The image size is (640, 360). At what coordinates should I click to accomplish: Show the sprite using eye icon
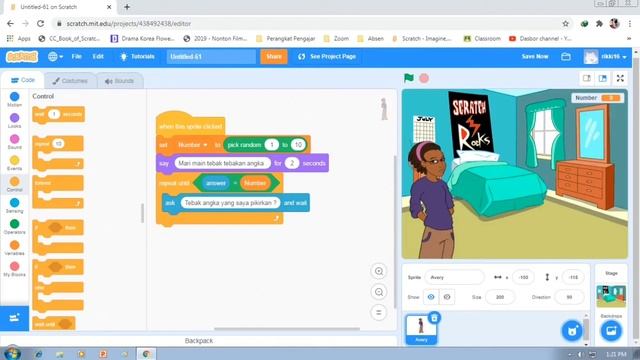(x=431, y=297)
